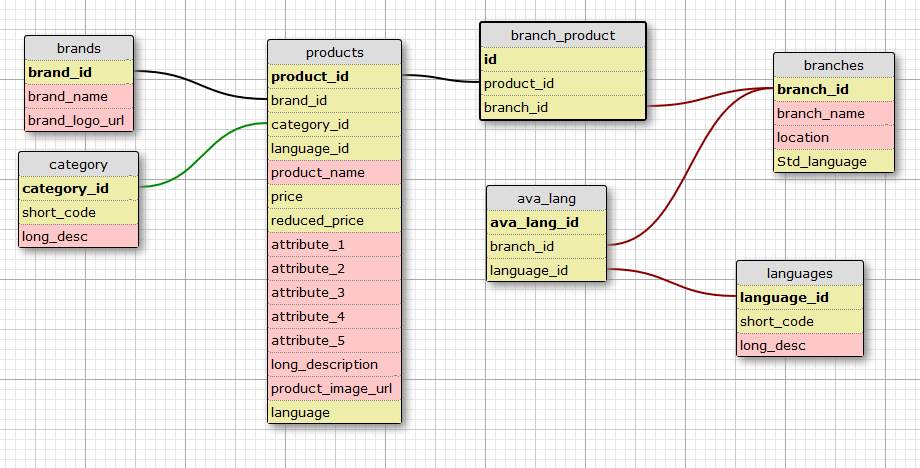Screen dimensions: 920x468
Task: Click category_id in the category table
Action: click(79, 188)
